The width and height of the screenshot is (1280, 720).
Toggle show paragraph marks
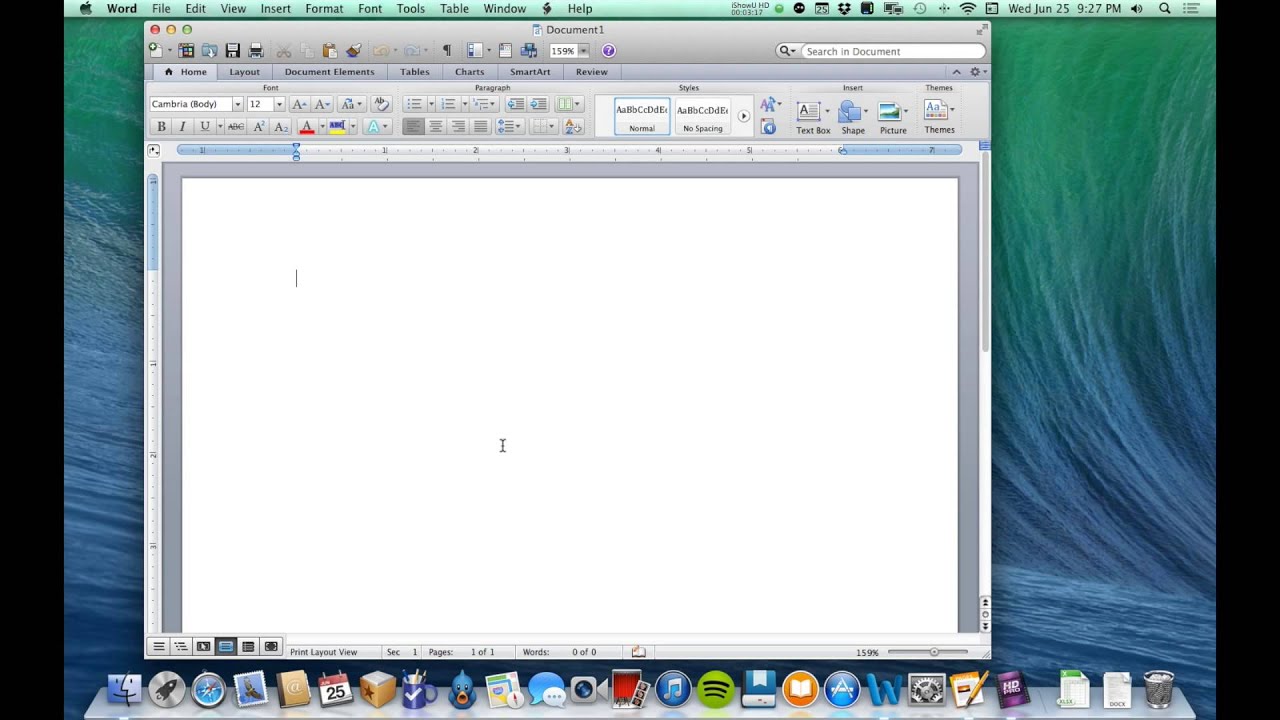pyautogui.click(x=446, y=50)
